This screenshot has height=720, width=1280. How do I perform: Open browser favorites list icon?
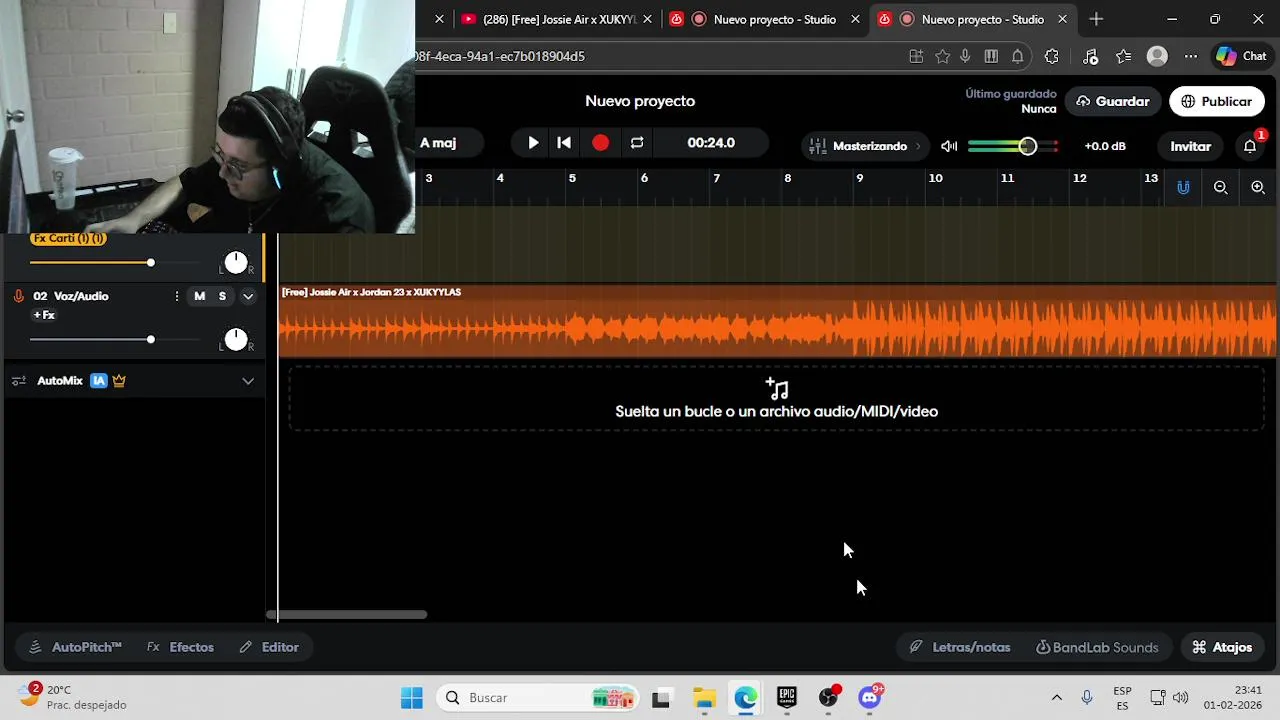(x=1124, y=56)
